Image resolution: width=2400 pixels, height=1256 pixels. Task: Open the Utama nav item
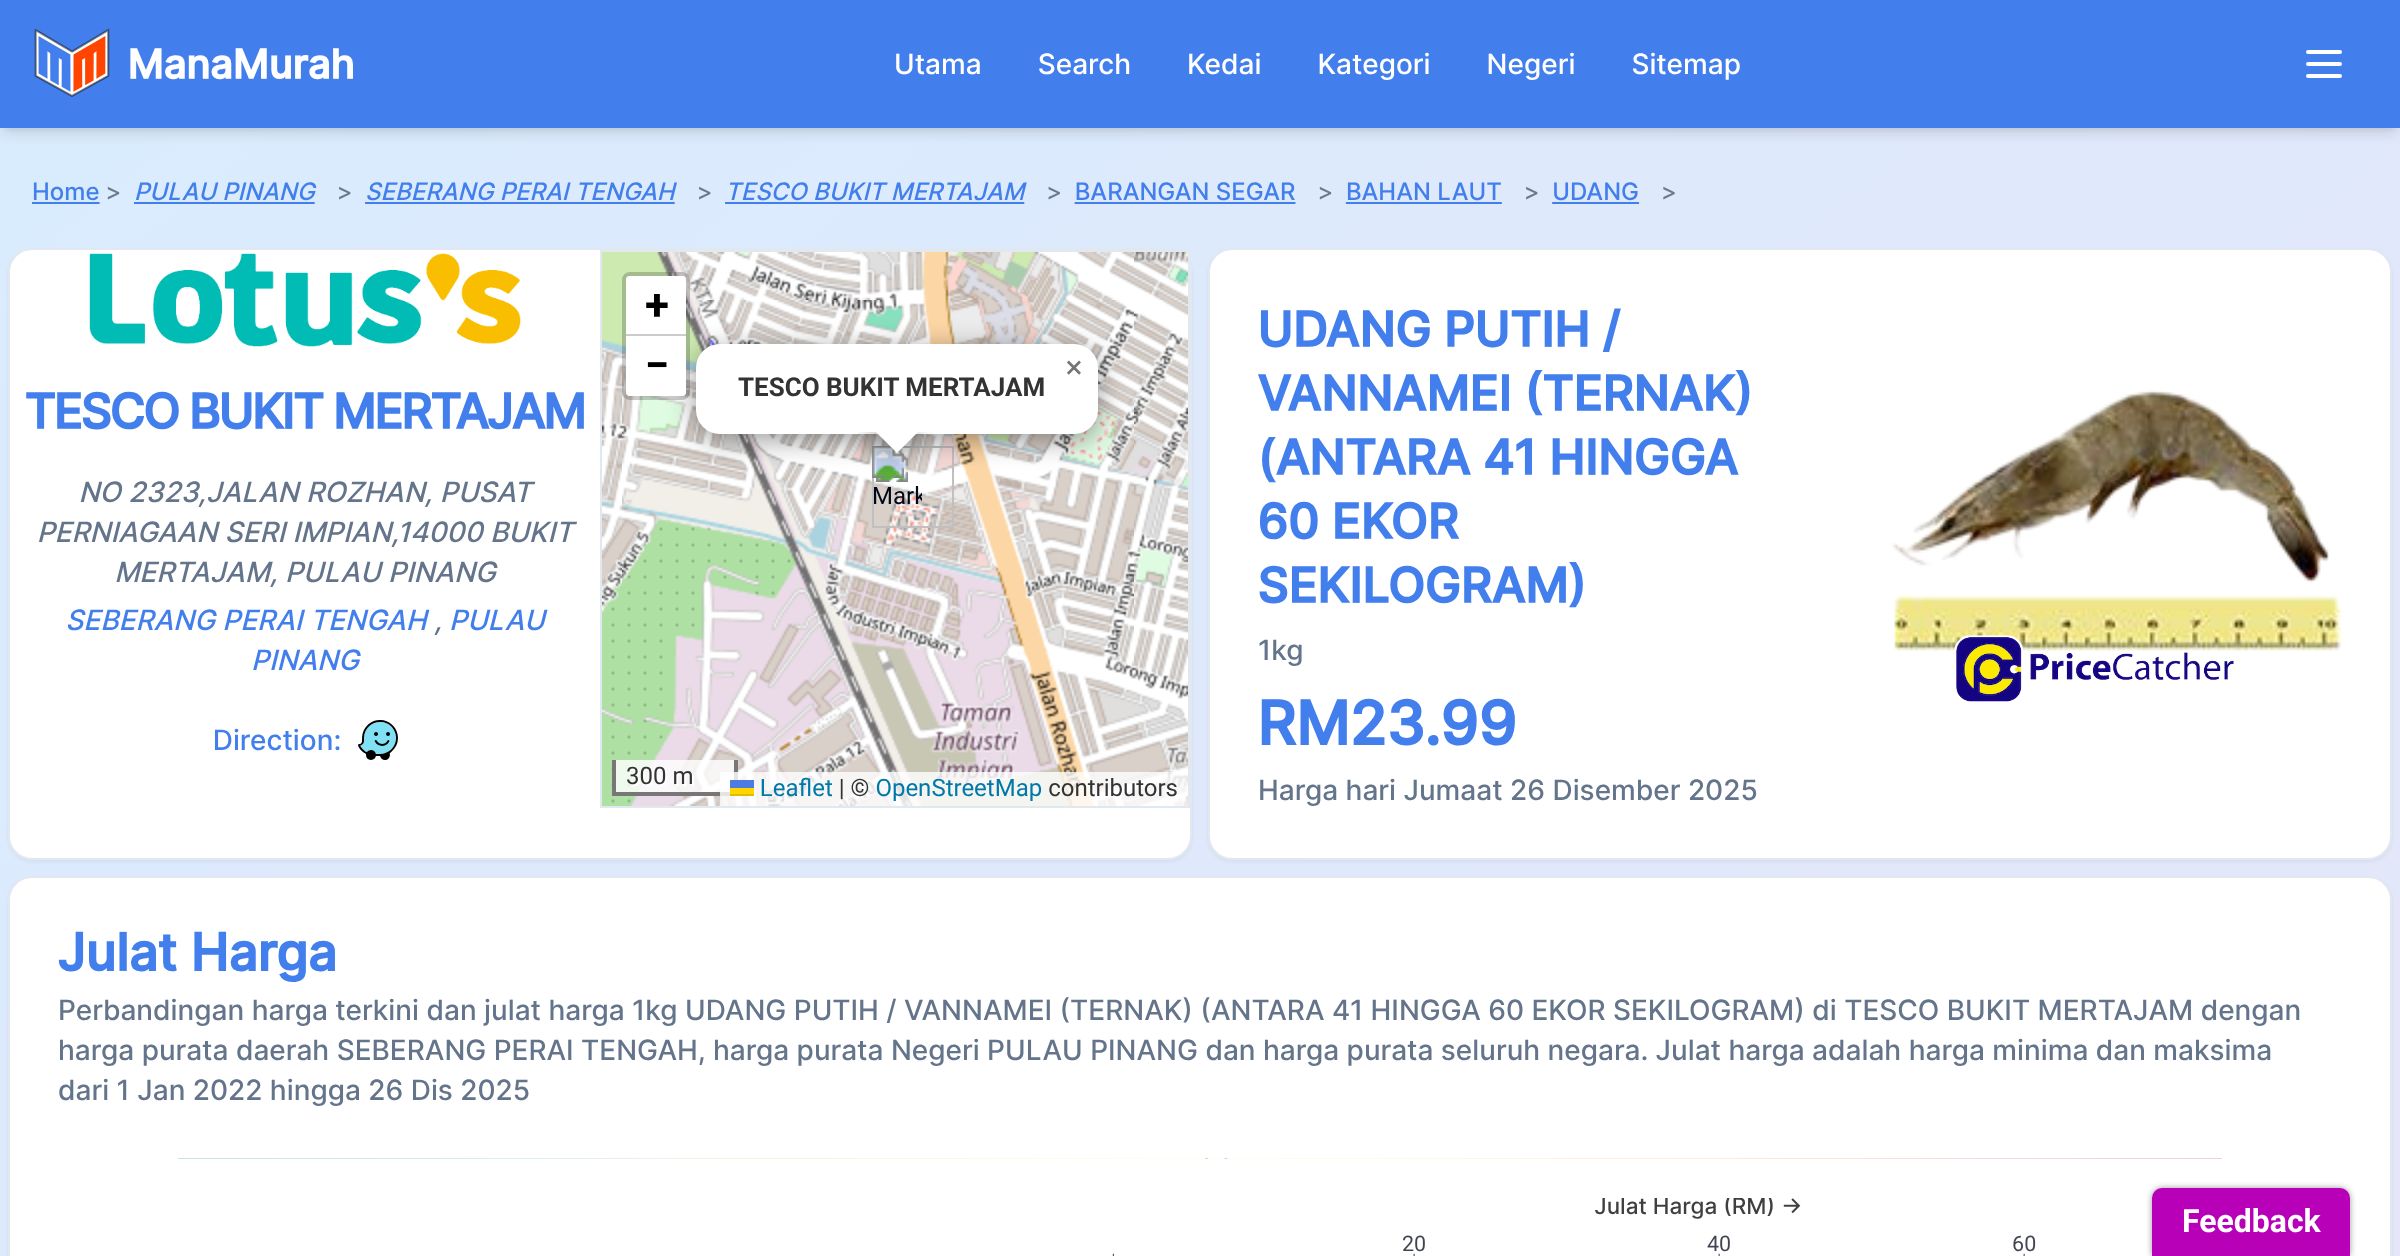click(x=937, y=64)
